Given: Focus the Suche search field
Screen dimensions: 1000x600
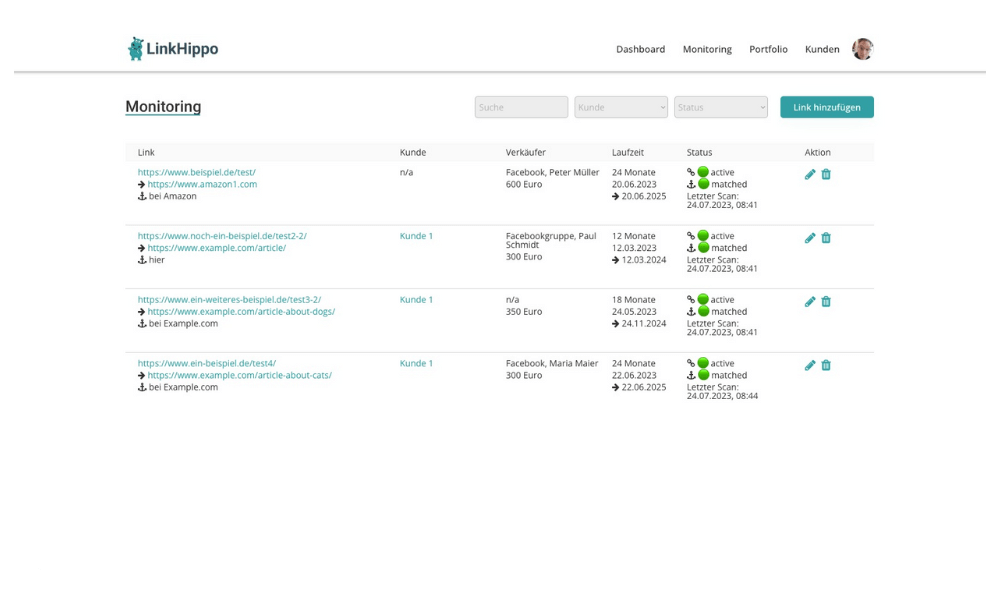Looking at the screenshot, I should 521,107.
